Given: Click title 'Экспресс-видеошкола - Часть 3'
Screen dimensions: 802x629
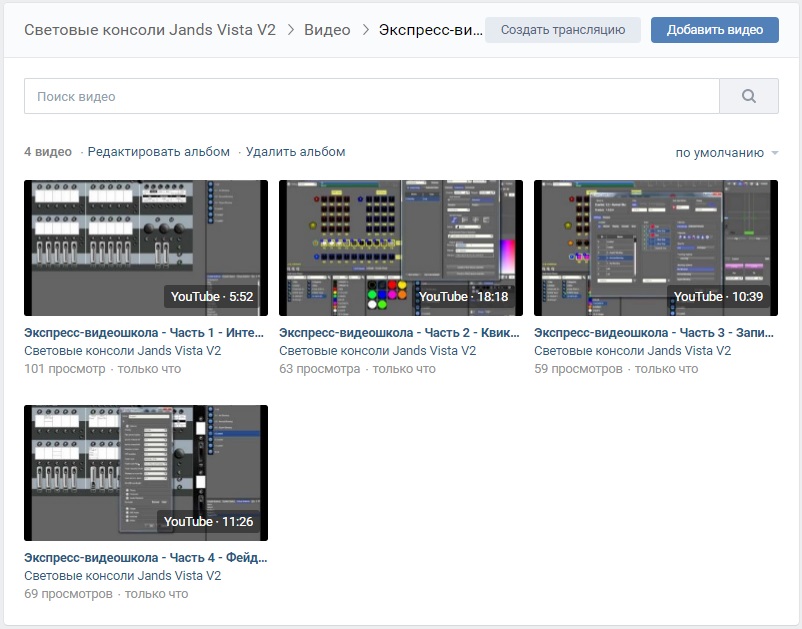Looking at the screenshot, I should tap(655, 333).
